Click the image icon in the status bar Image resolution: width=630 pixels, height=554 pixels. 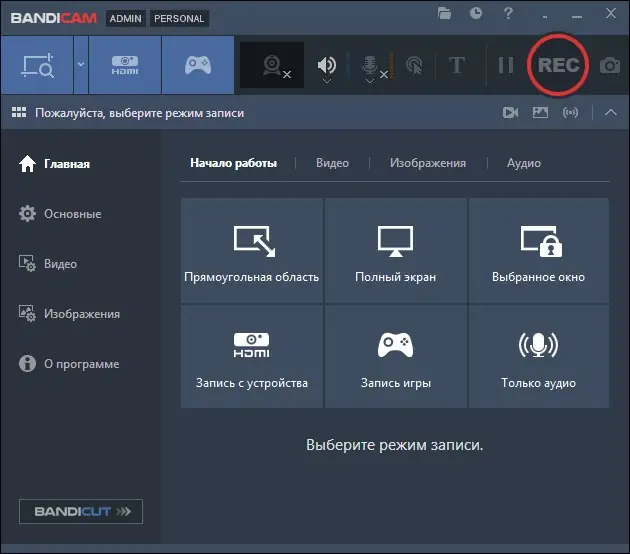[x=540, y=112]
